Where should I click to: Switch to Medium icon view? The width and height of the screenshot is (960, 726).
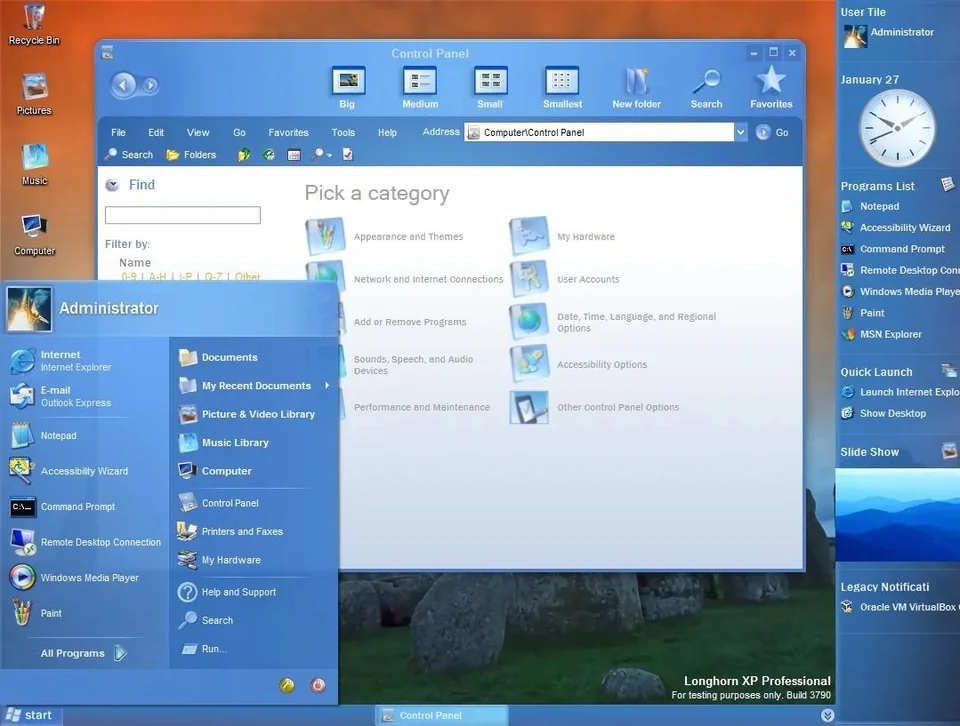pos(419,88)
